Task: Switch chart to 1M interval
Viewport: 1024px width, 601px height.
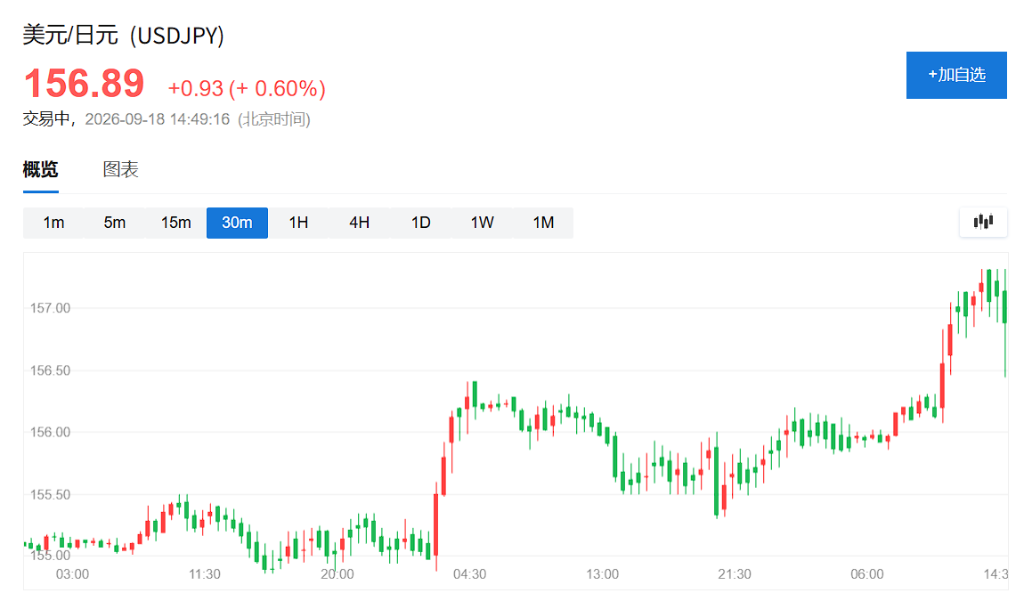Action: click(543, 223)
